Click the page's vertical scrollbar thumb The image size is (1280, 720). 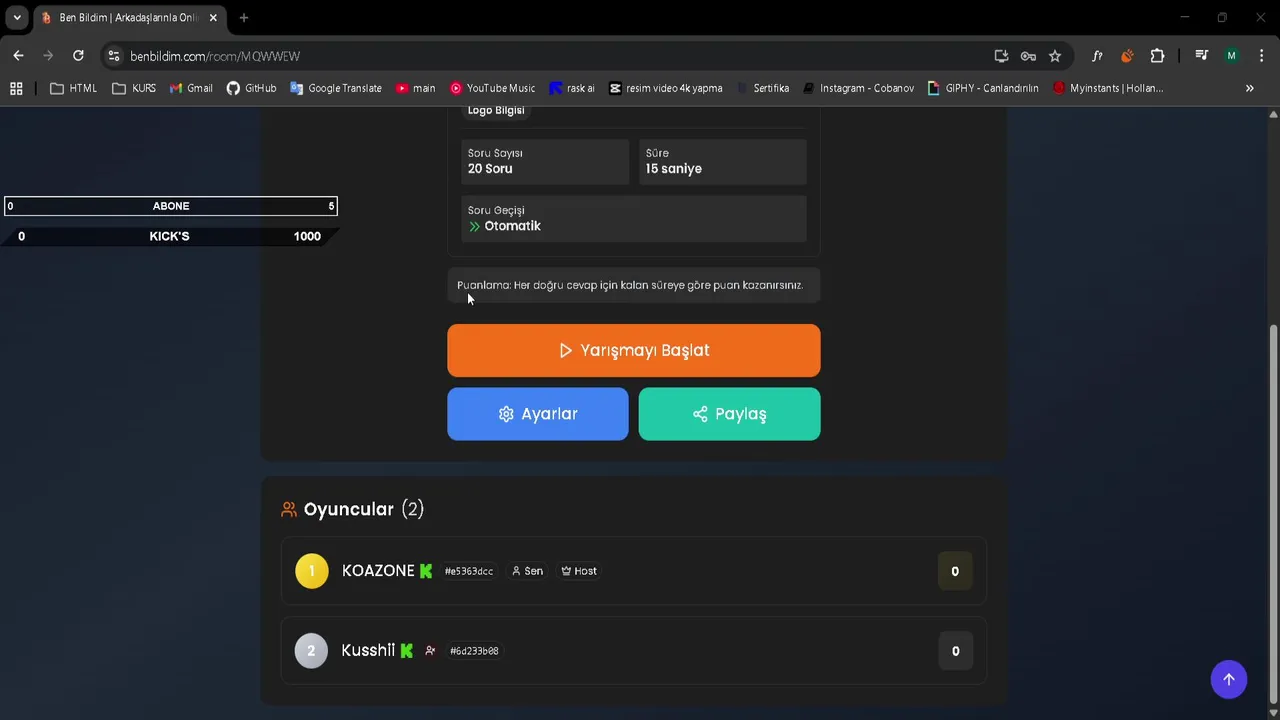pyautogui.click(x=1273, y=514)
